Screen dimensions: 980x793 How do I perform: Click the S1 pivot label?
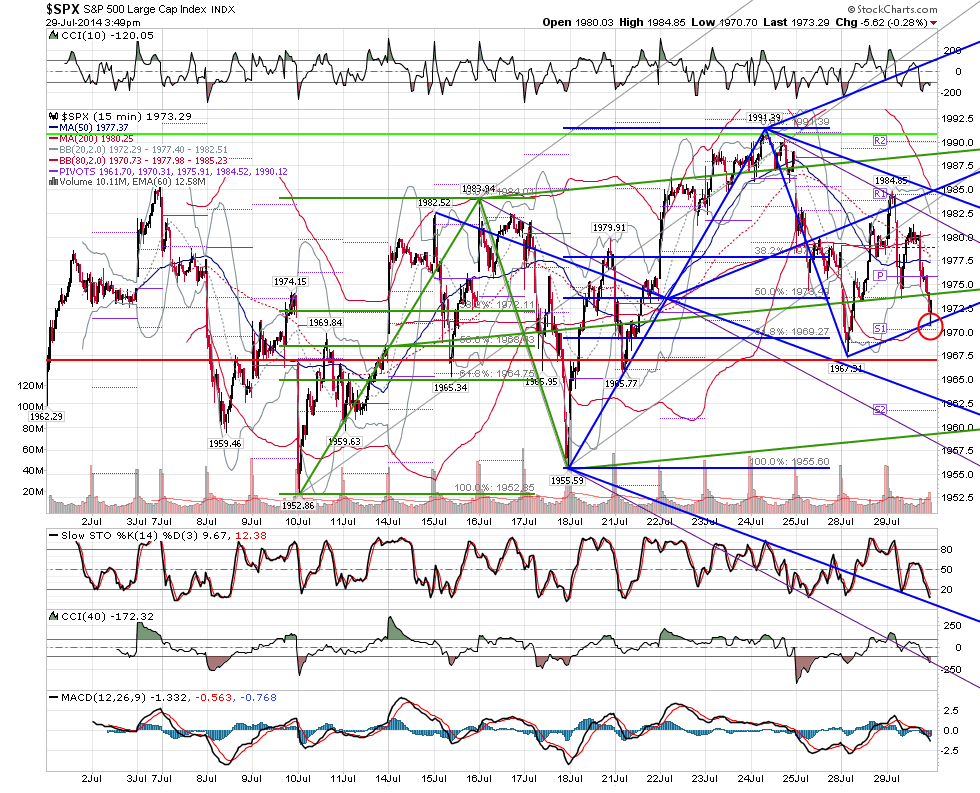(x=880, y=329)
